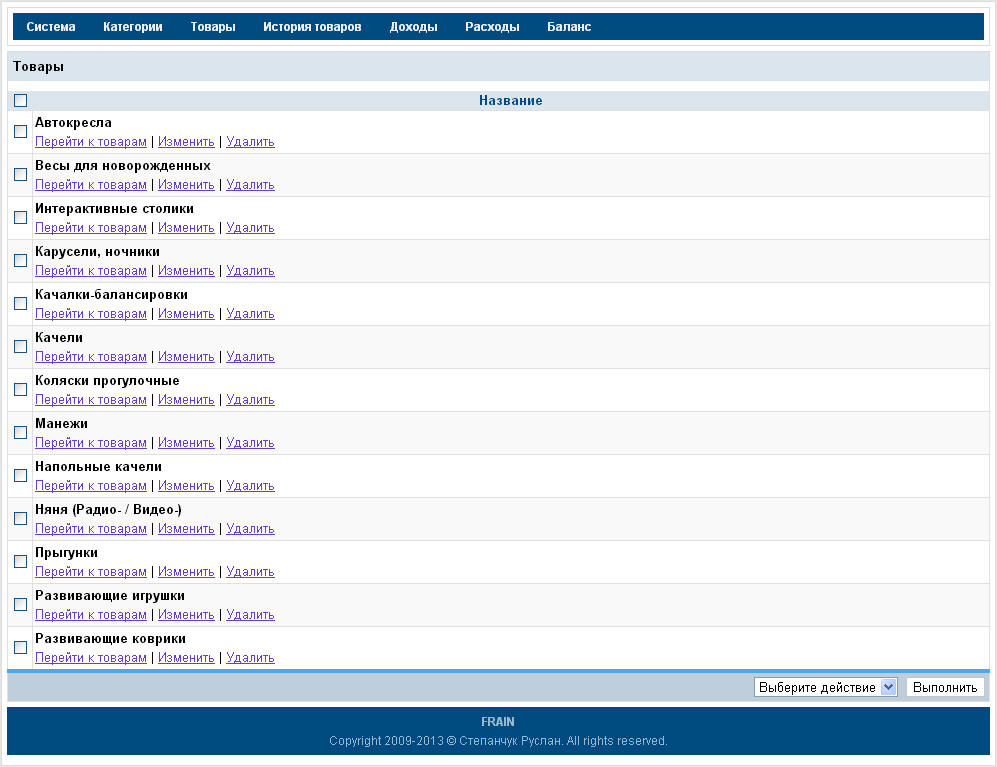Check the Автокресла row checkbox

pos(20,131)
